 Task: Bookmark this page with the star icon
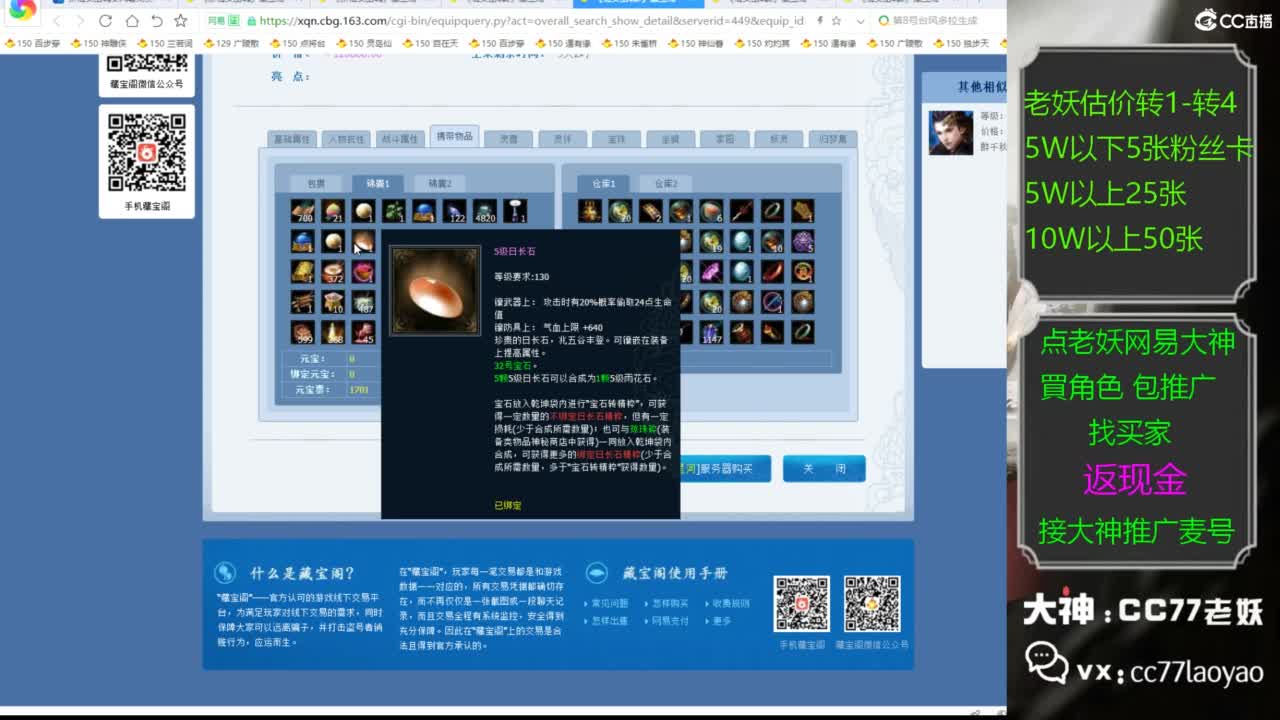(x=181, y=20)
